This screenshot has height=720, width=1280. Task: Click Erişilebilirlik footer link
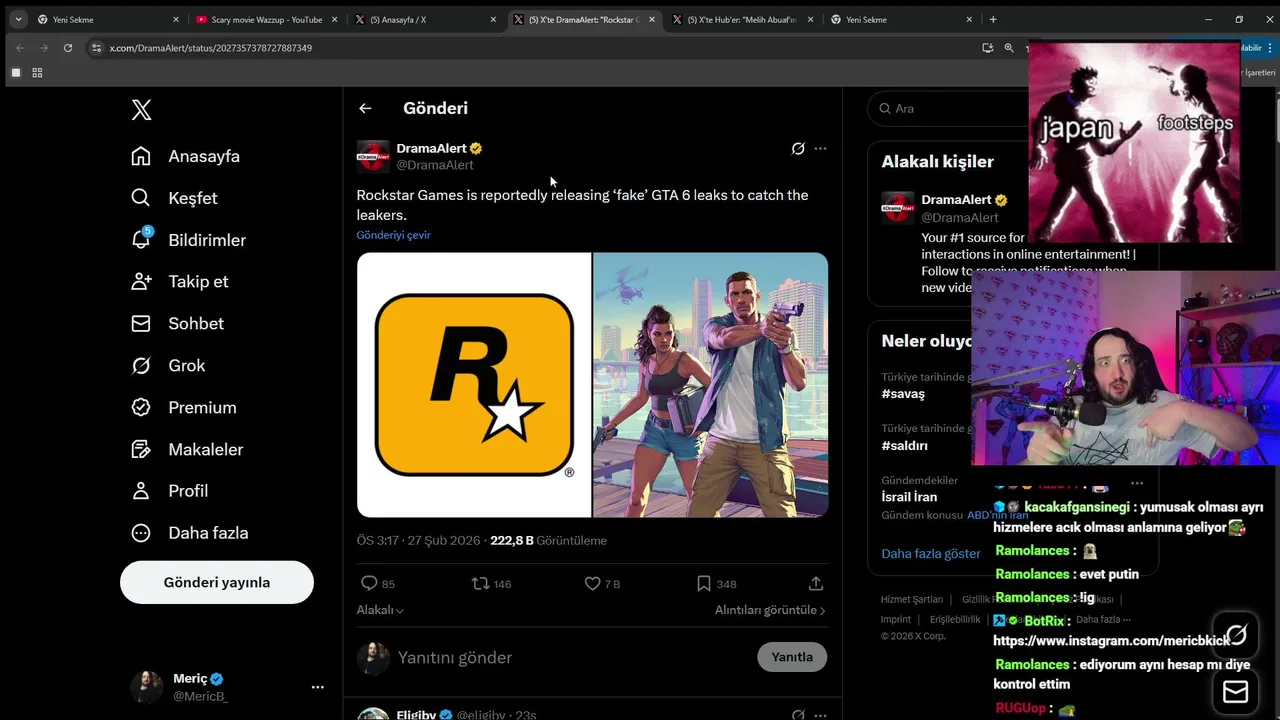tap(955, 619)
